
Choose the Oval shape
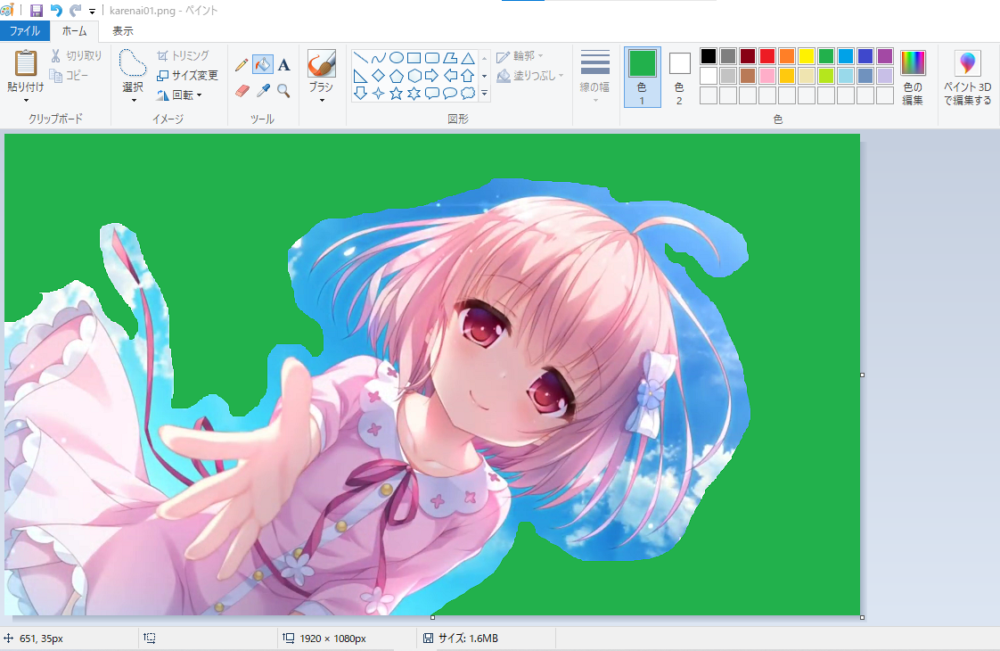click(396, 58)
